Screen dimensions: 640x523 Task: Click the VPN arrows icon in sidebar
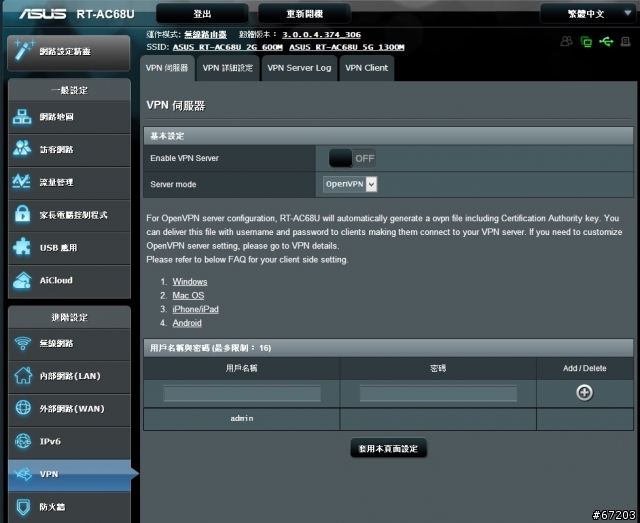(23, 474)
